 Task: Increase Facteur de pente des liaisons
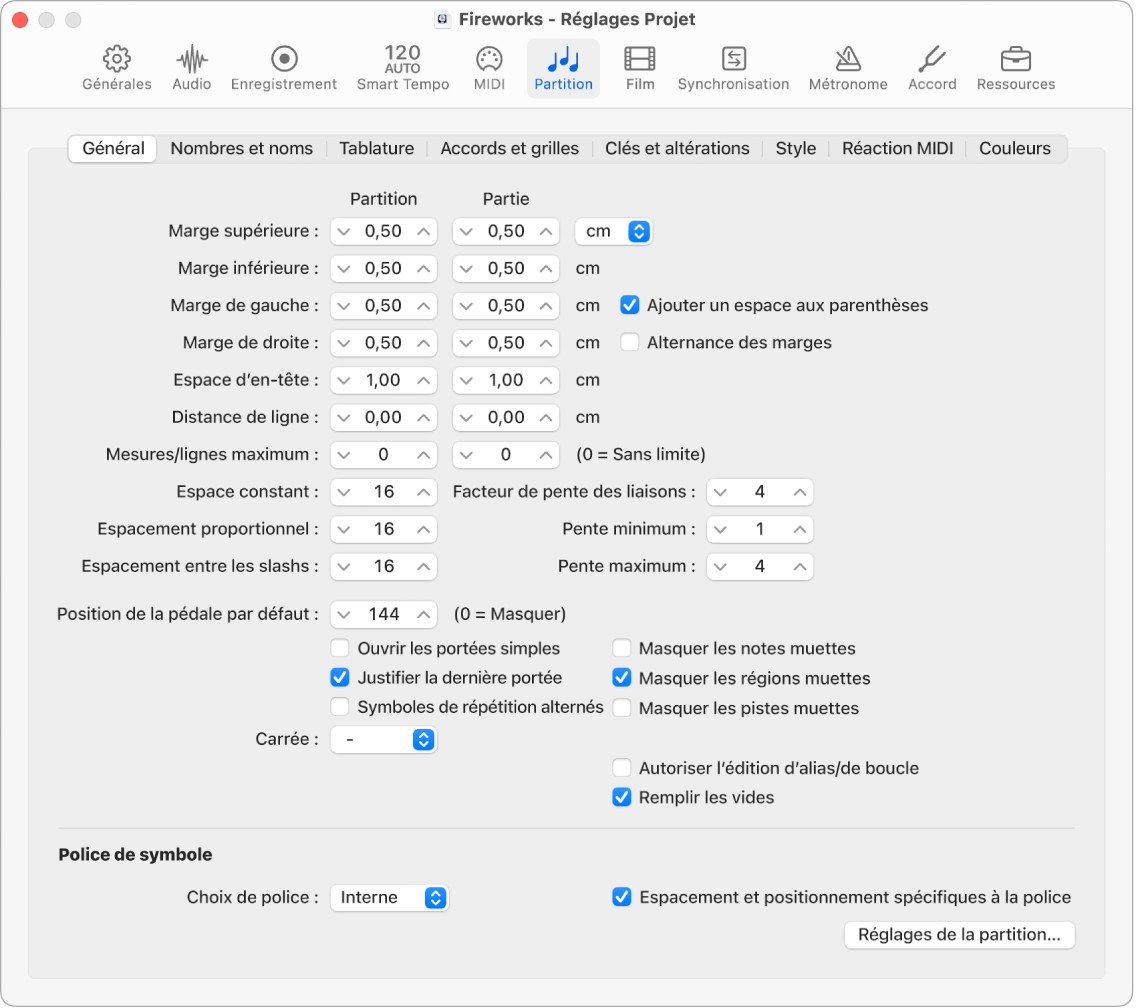click(x=800, y=492)
